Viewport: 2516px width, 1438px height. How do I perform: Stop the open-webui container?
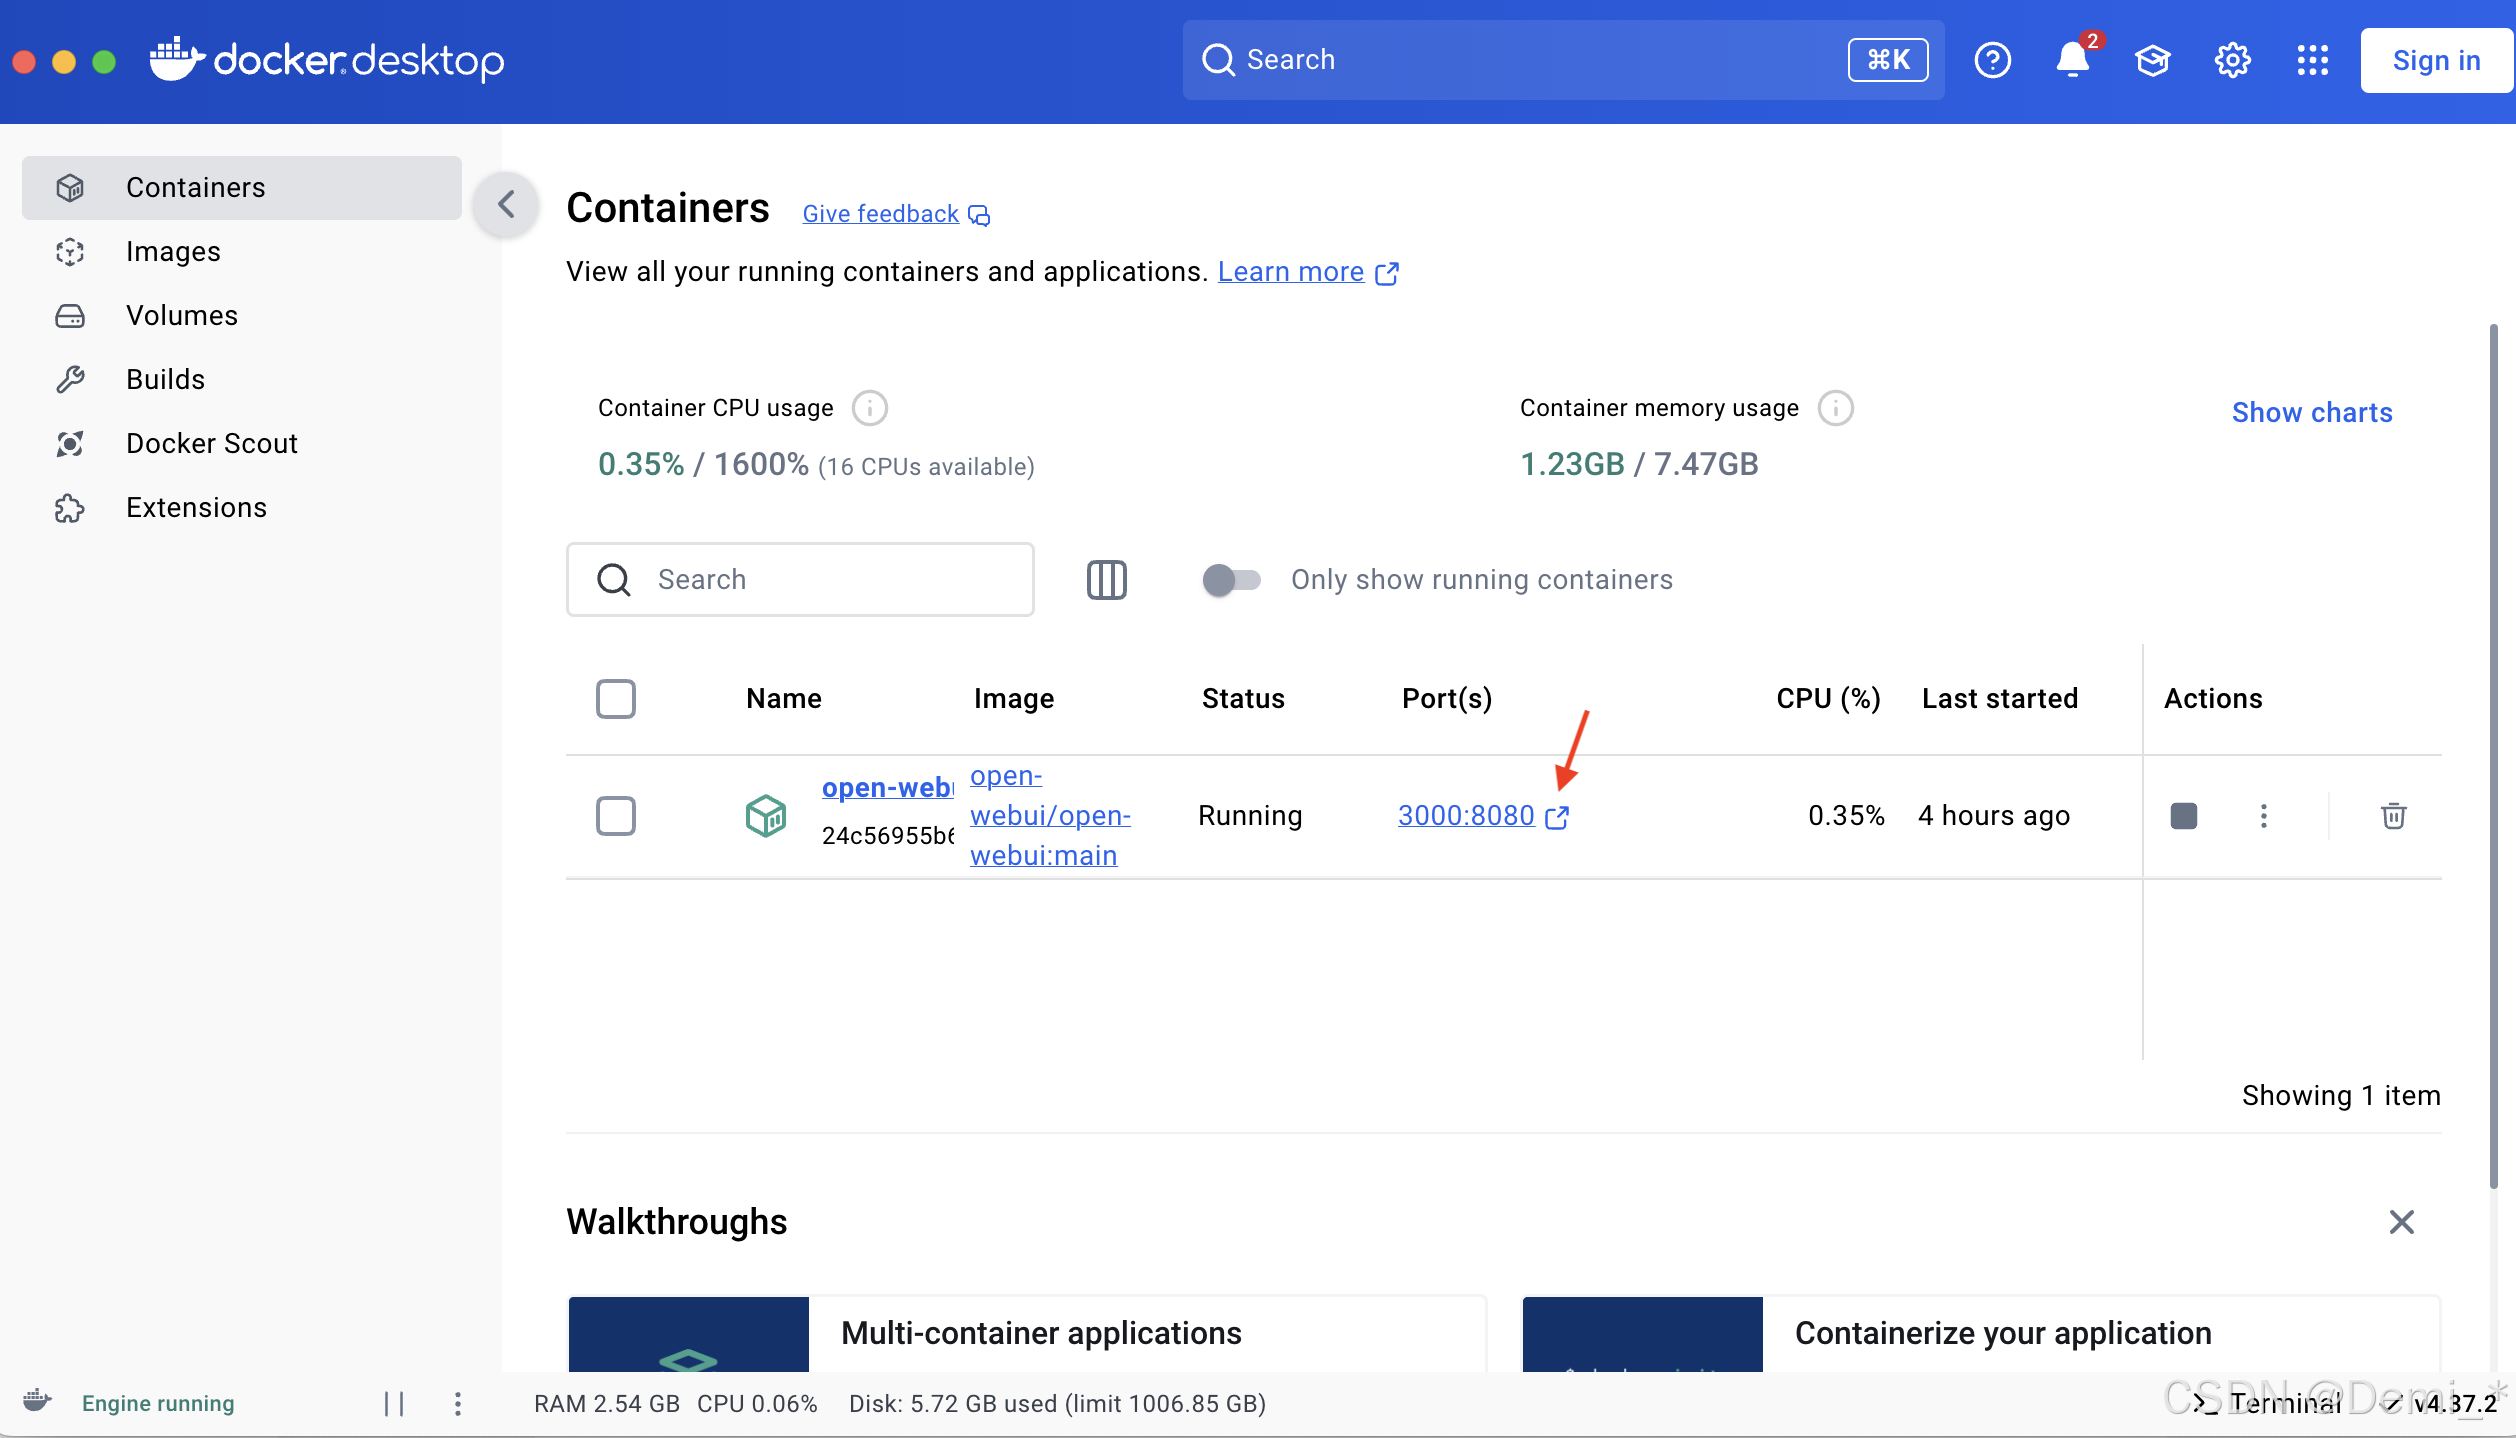click(x=2184, y=816)
